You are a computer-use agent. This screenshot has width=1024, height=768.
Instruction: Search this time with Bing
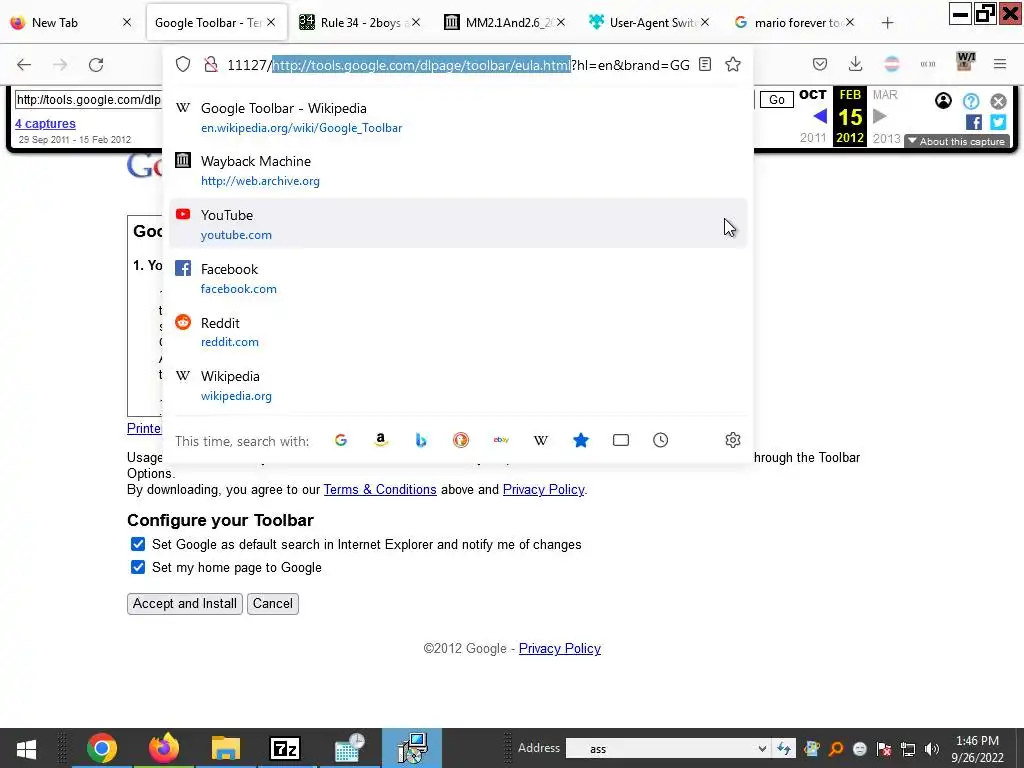pyautogui.click(x=421, y=440)
